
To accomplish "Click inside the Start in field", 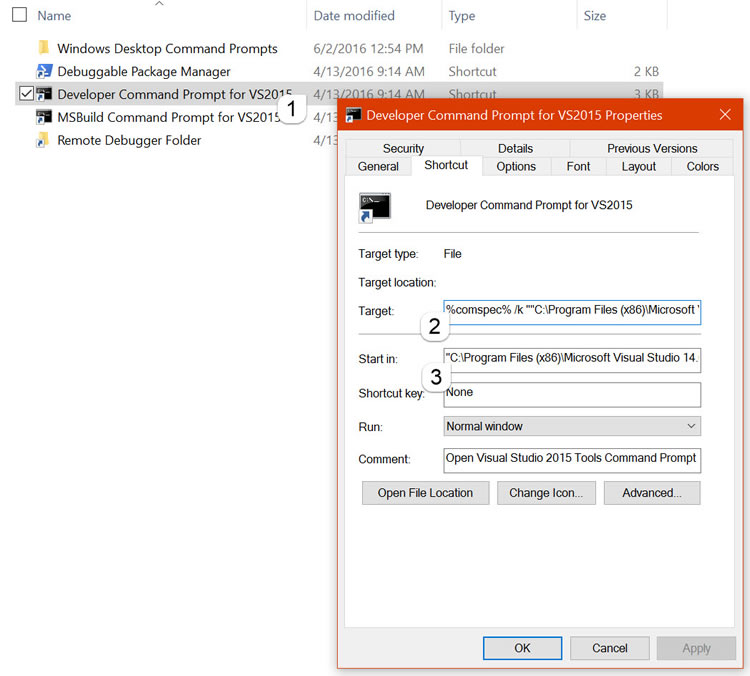I will 572,360.
